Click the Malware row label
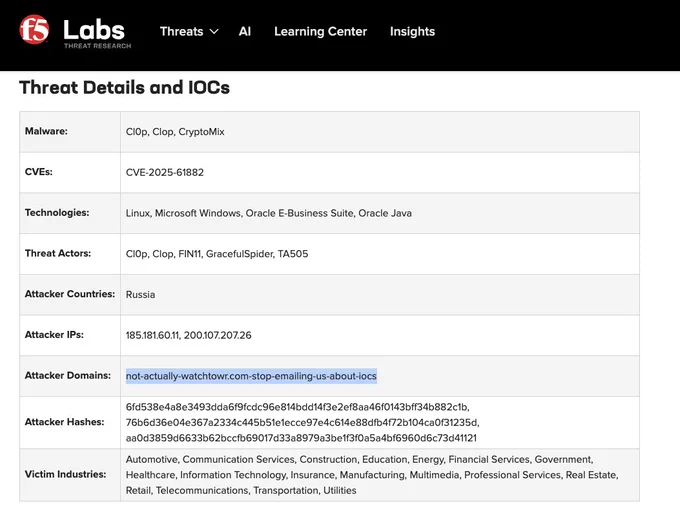 [x=46, y=131]
